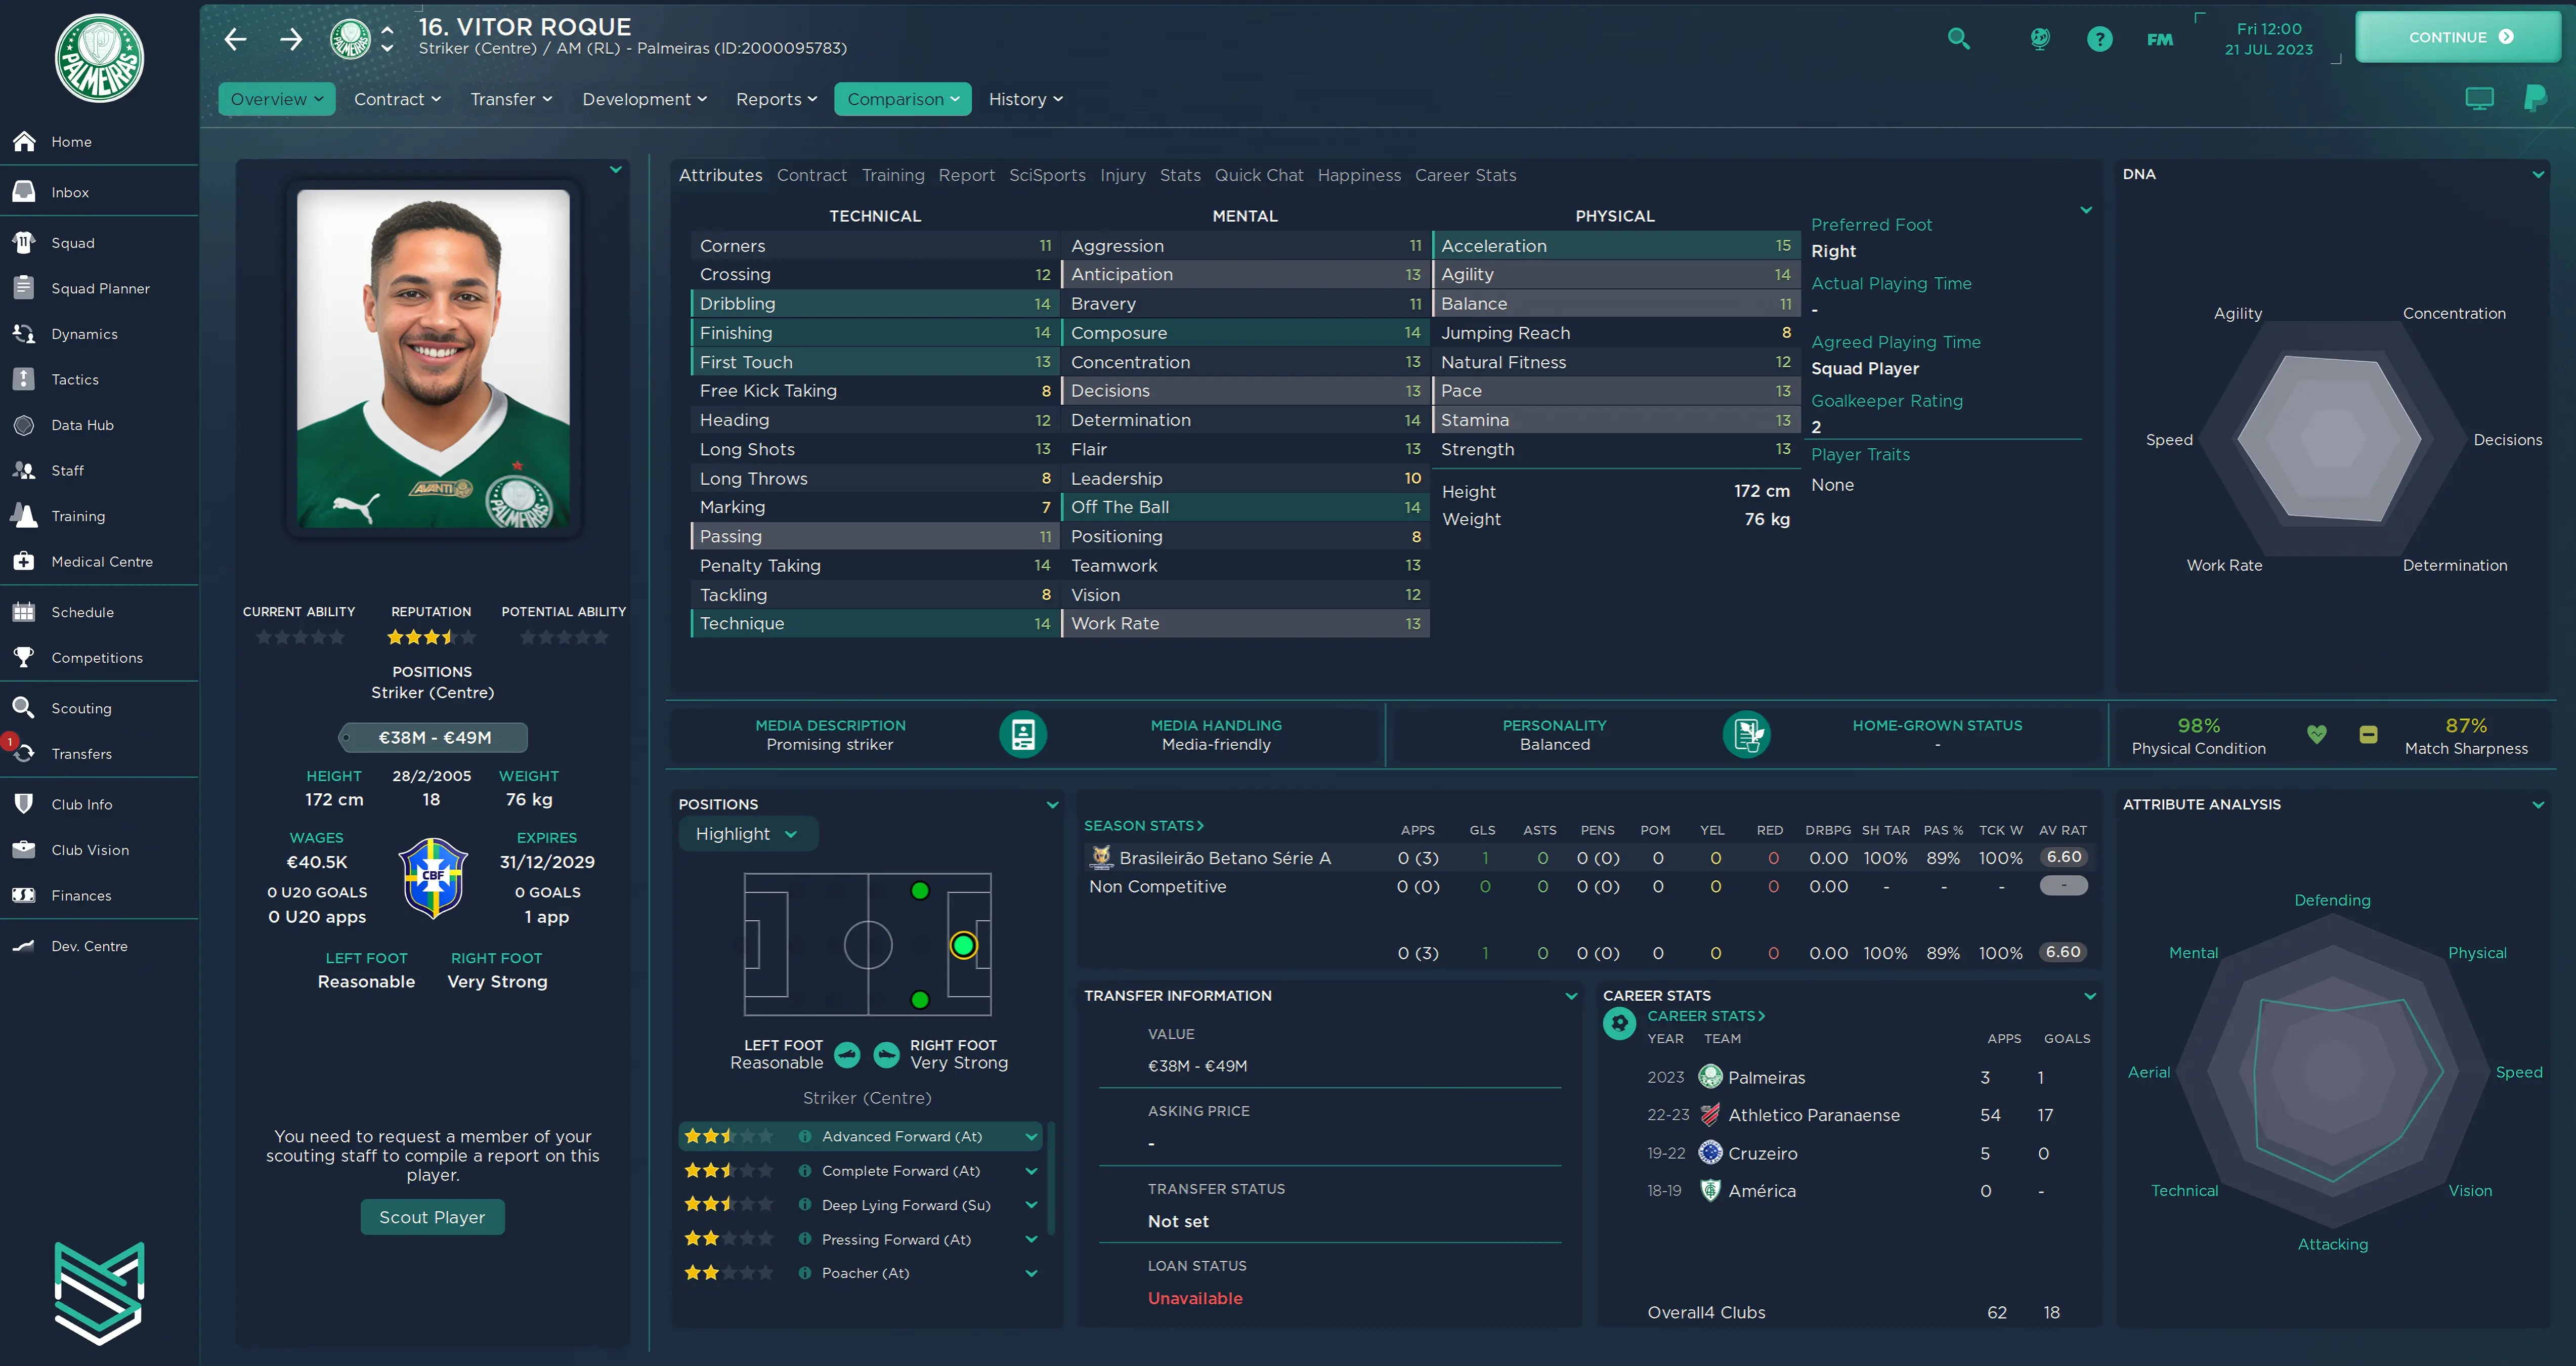Go back with the left arrow
Viewport: 2576px width, 1366px height.
pyautogui.click(x=235, y=39)
